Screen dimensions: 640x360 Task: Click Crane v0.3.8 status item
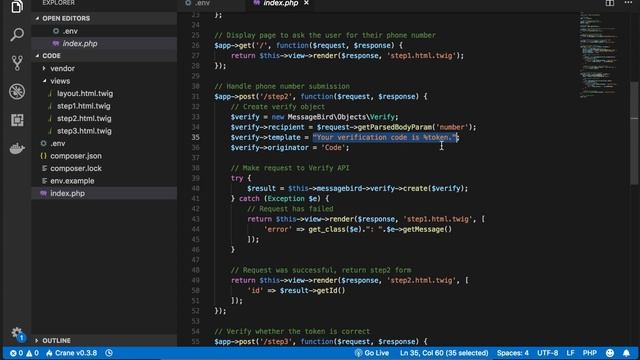(72, 353)
